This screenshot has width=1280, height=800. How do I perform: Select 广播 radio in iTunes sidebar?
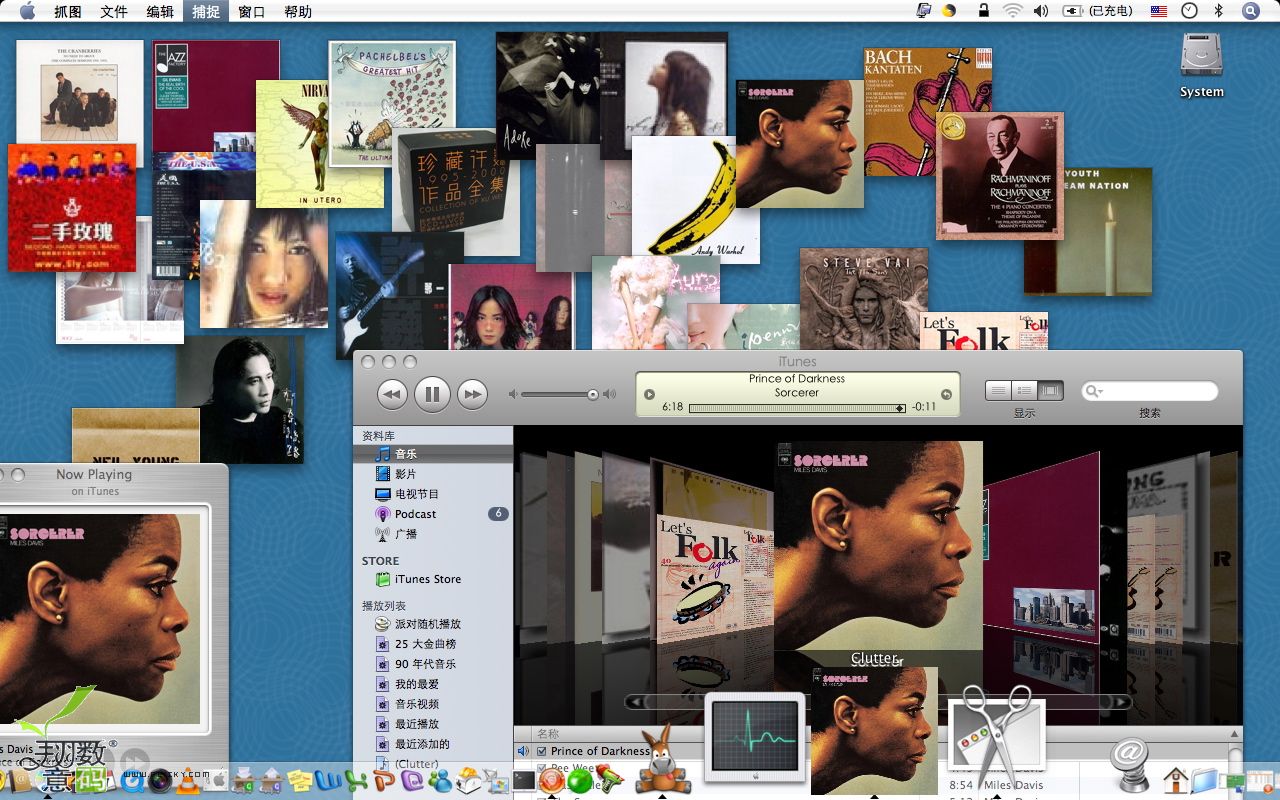point(433,534)
